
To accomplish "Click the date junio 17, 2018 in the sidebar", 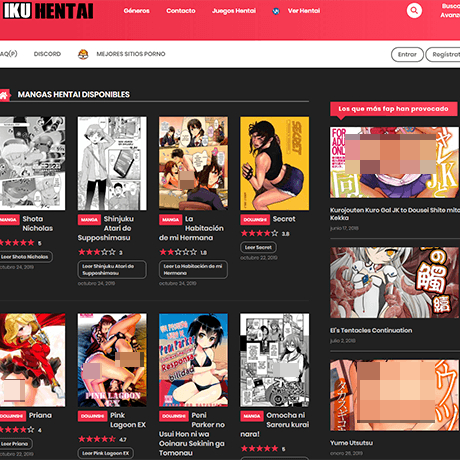I will click(344, 228).
